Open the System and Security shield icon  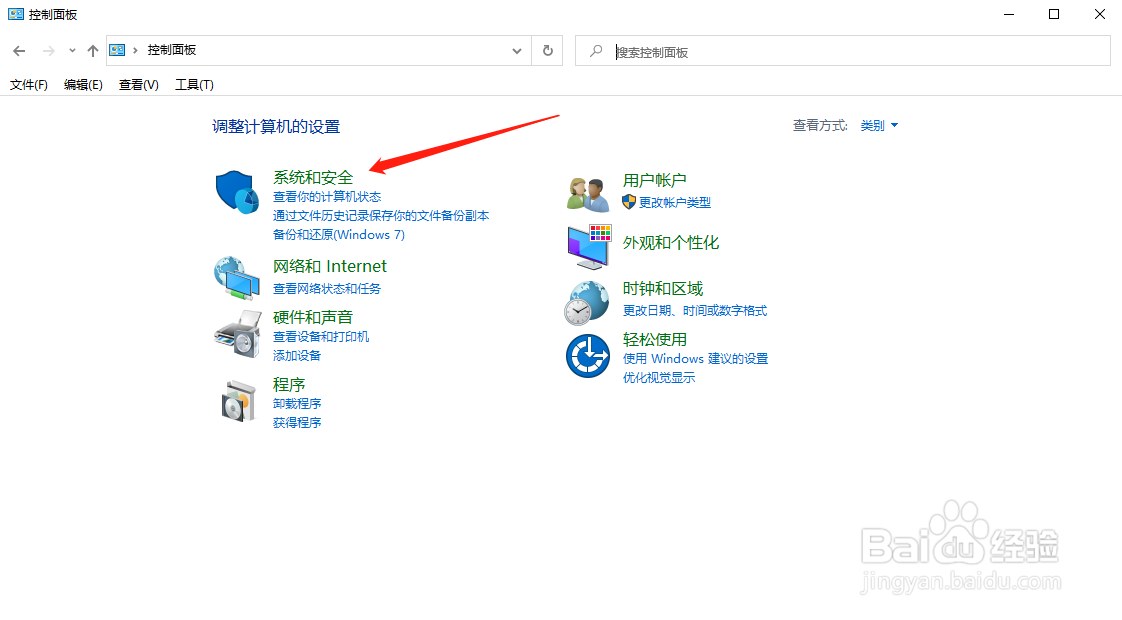[237, 192]
